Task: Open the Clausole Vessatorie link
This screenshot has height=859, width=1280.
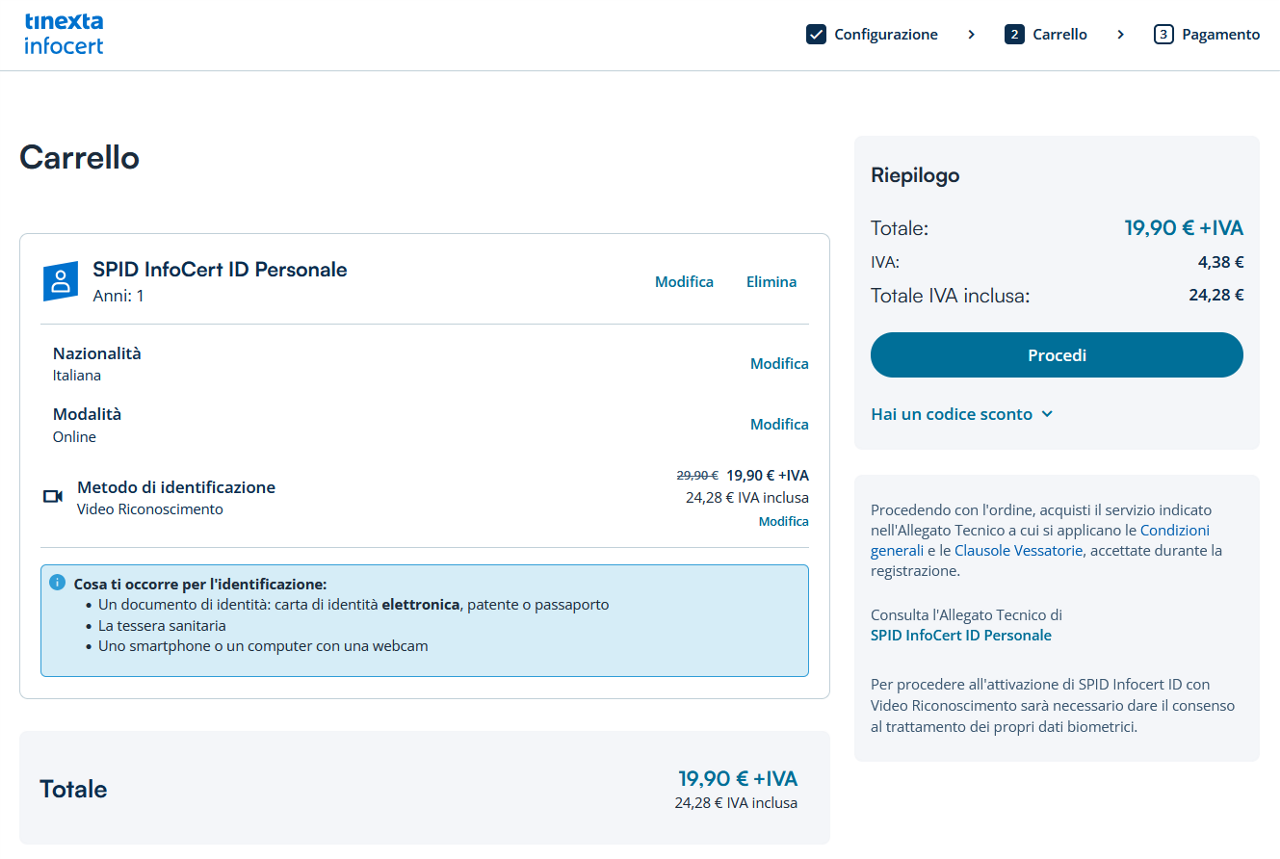Action: click(x=1018, y=551)
